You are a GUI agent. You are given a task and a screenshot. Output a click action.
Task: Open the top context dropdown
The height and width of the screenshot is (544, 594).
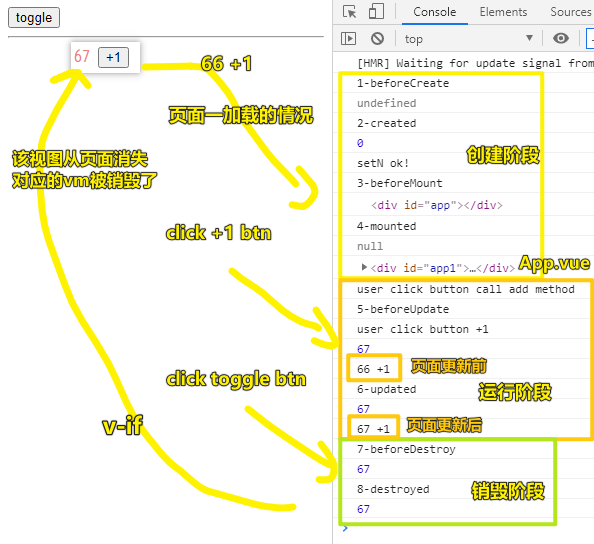click(469, 39)
